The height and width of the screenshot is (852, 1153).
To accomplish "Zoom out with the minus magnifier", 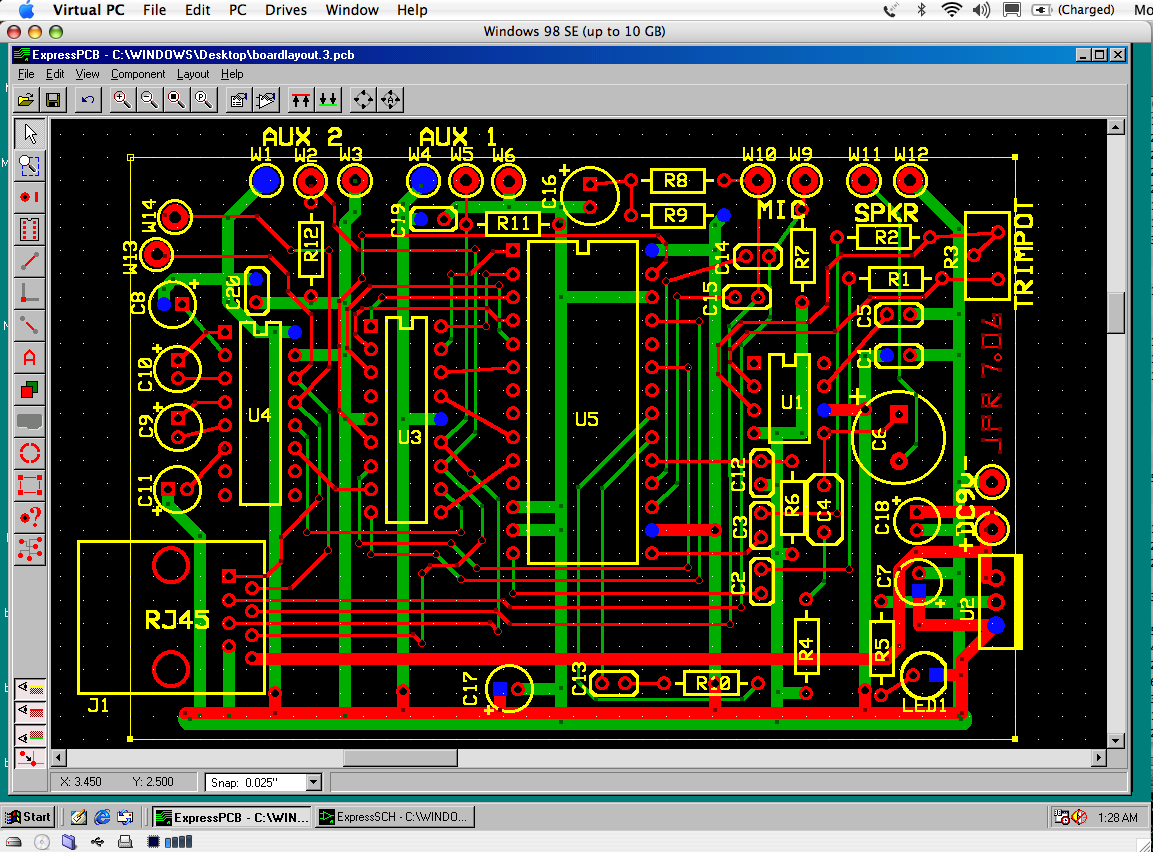I will [149, 99].
